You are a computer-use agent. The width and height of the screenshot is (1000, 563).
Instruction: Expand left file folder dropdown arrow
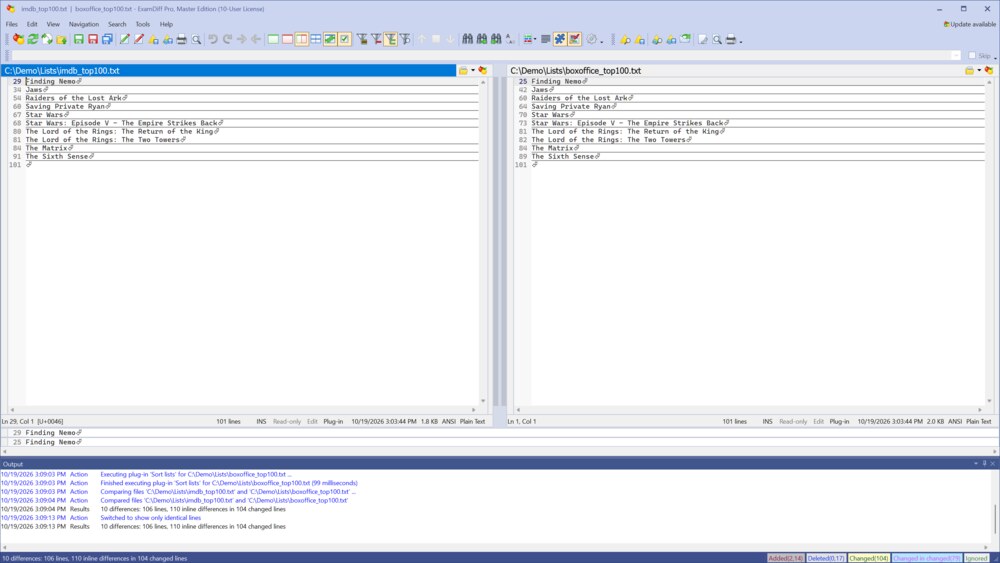tap(473, 71)
